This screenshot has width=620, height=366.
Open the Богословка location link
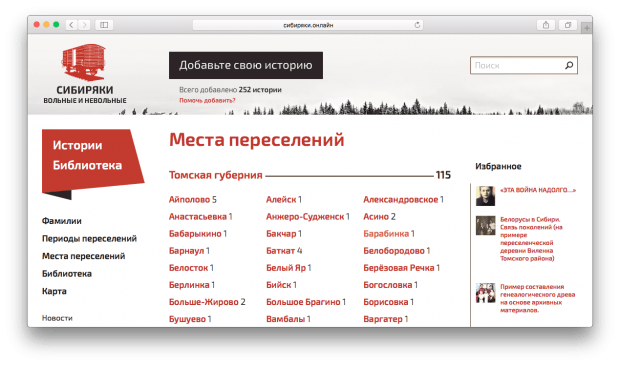388,285
